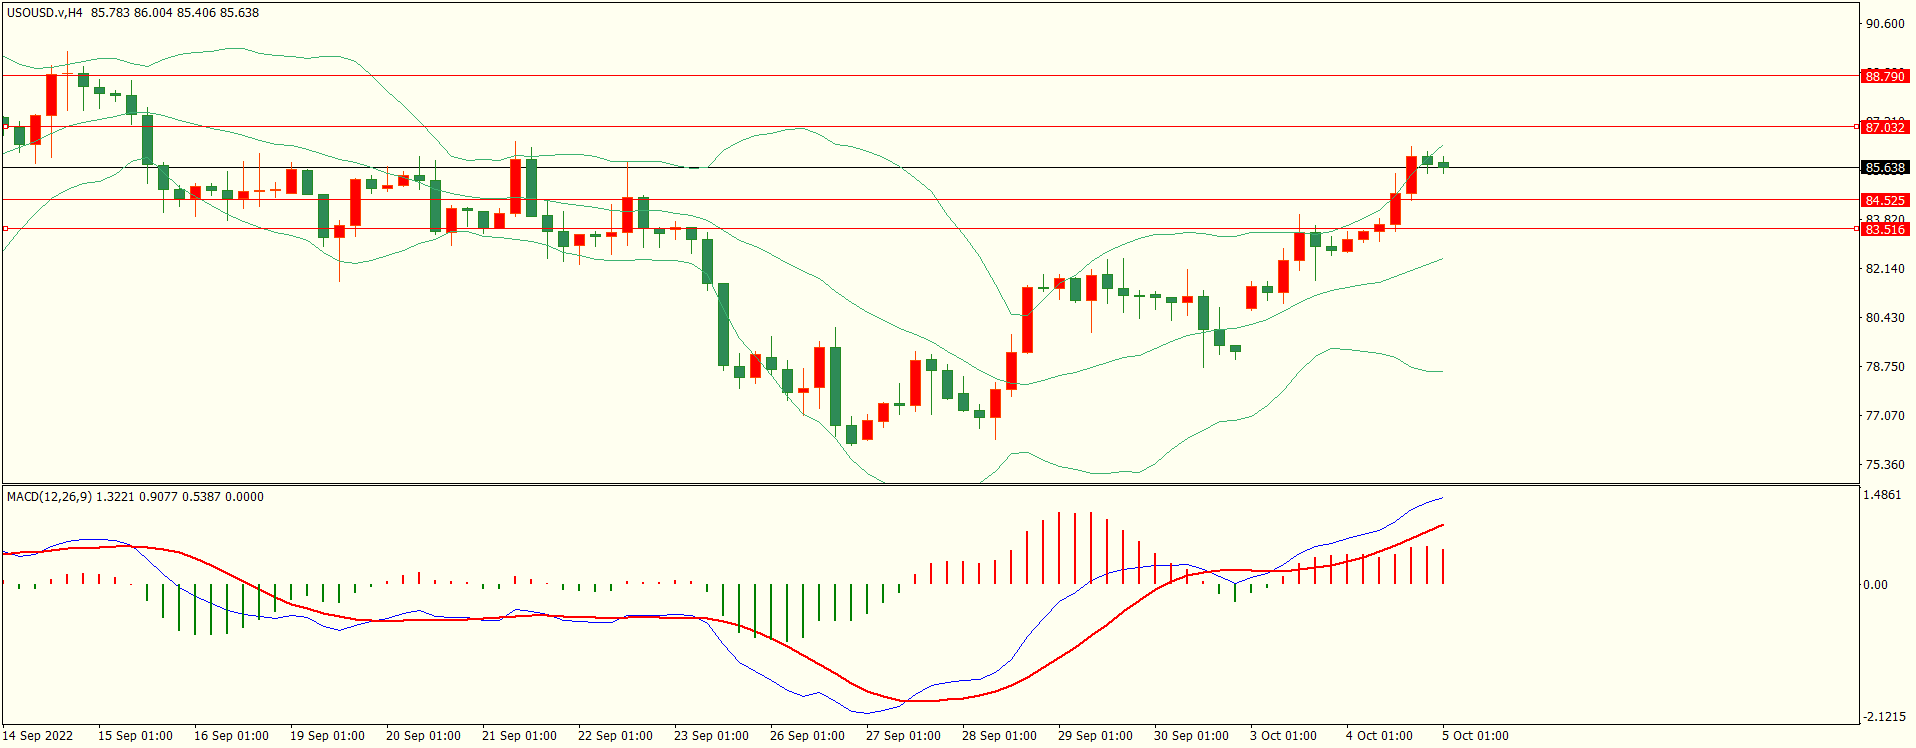The height and width of the screenshot is (748, 1916).
Task: Click the 30 Sep 01:00 date label
Action: click(x=1191, y=736)
